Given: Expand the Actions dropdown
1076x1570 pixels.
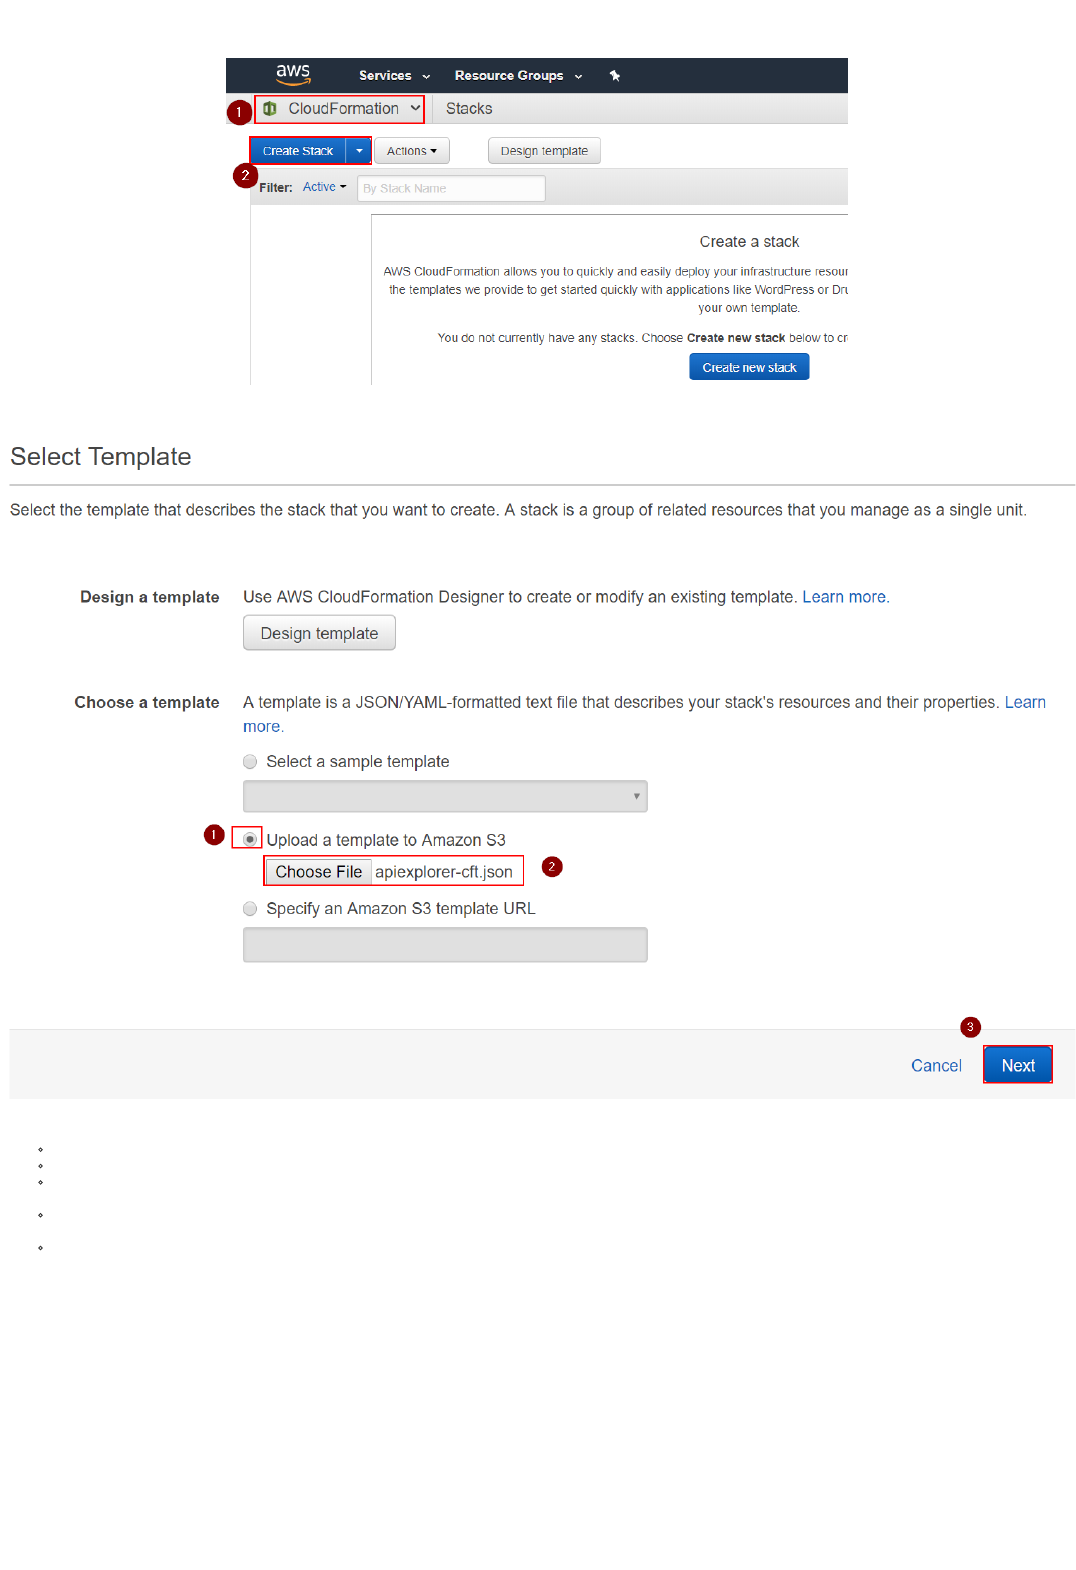Looking at the screenshot, I should click(x=411, y=151).
